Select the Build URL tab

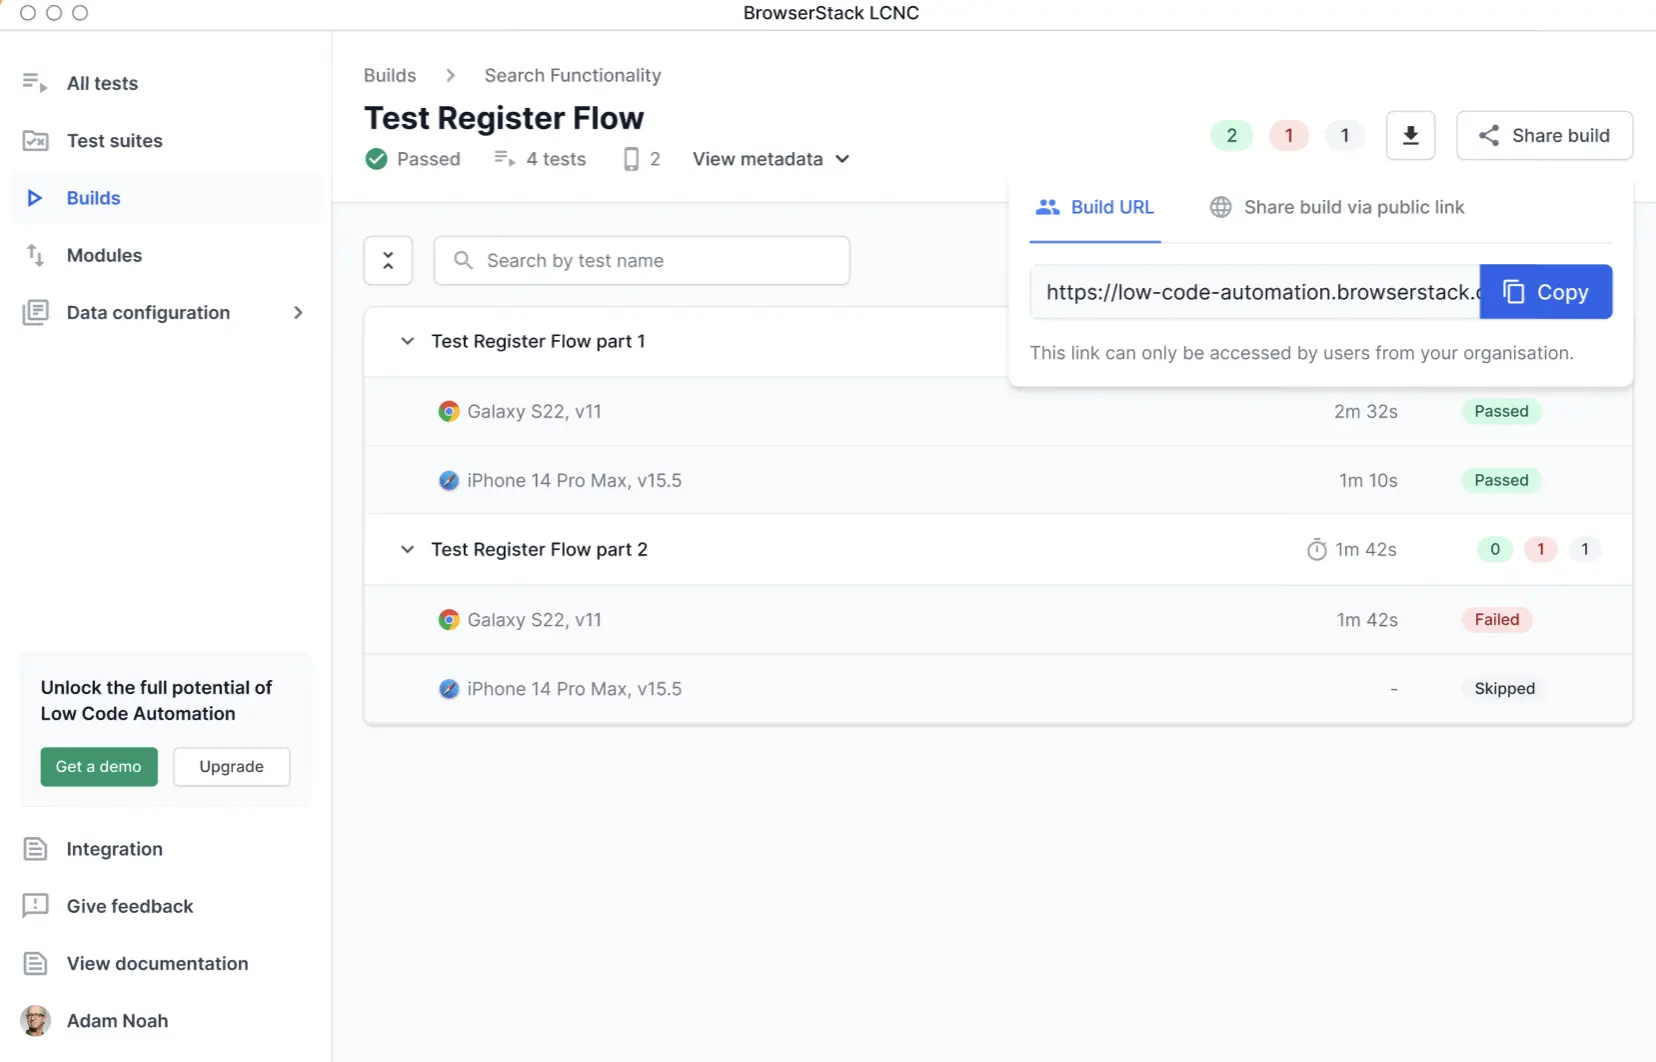[1095, 207]
